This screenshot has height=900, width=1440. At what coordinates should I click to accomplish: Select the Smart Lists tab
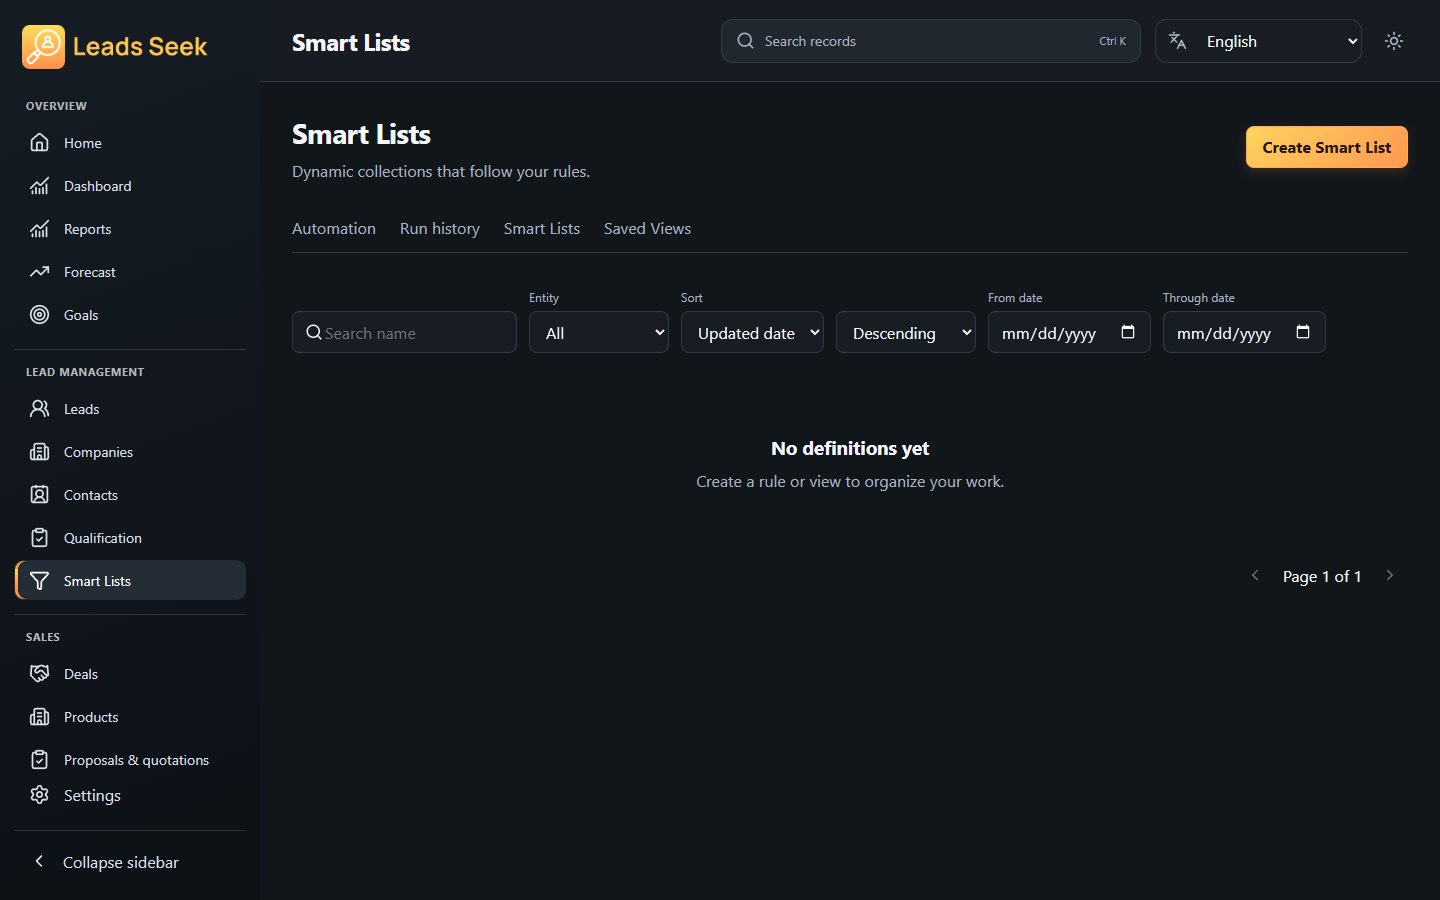click(x=542, y=229)
